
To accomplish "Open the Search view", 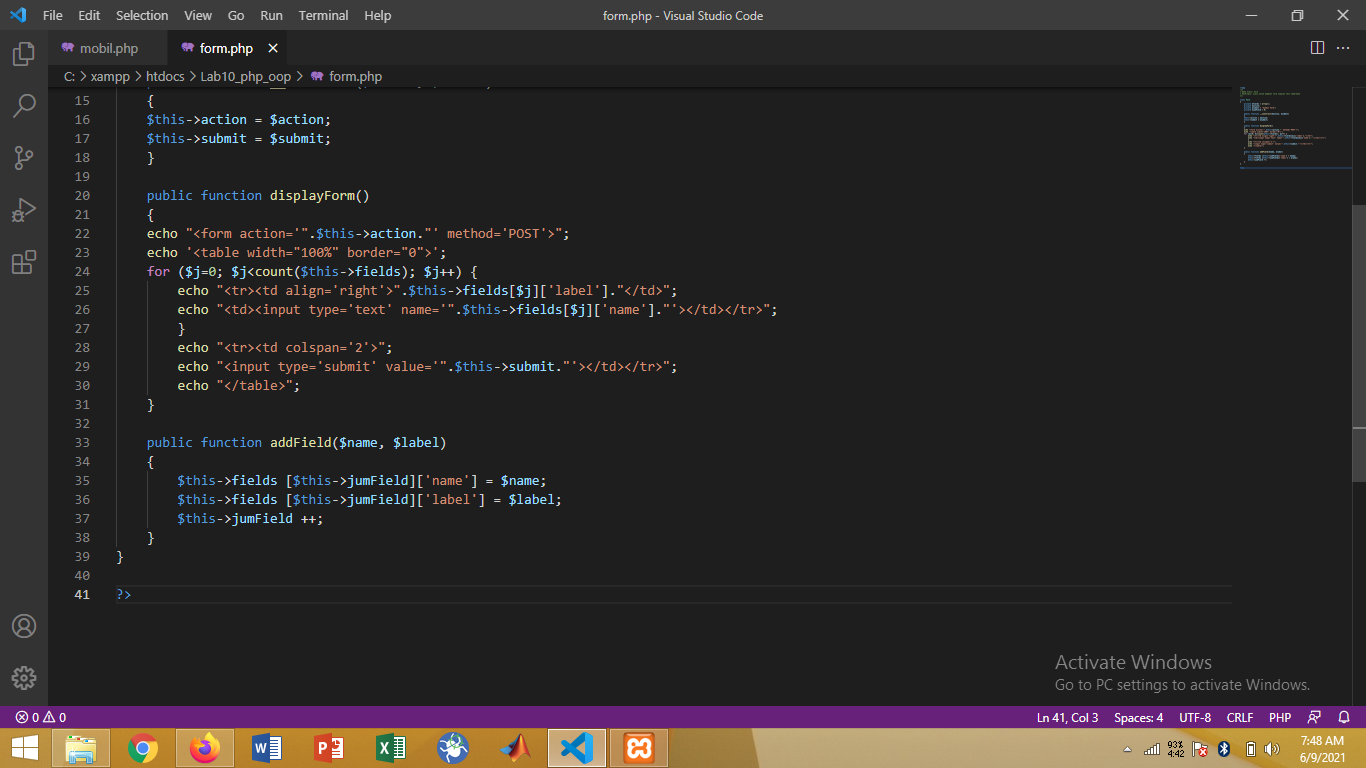I will [x=23, y=105].
